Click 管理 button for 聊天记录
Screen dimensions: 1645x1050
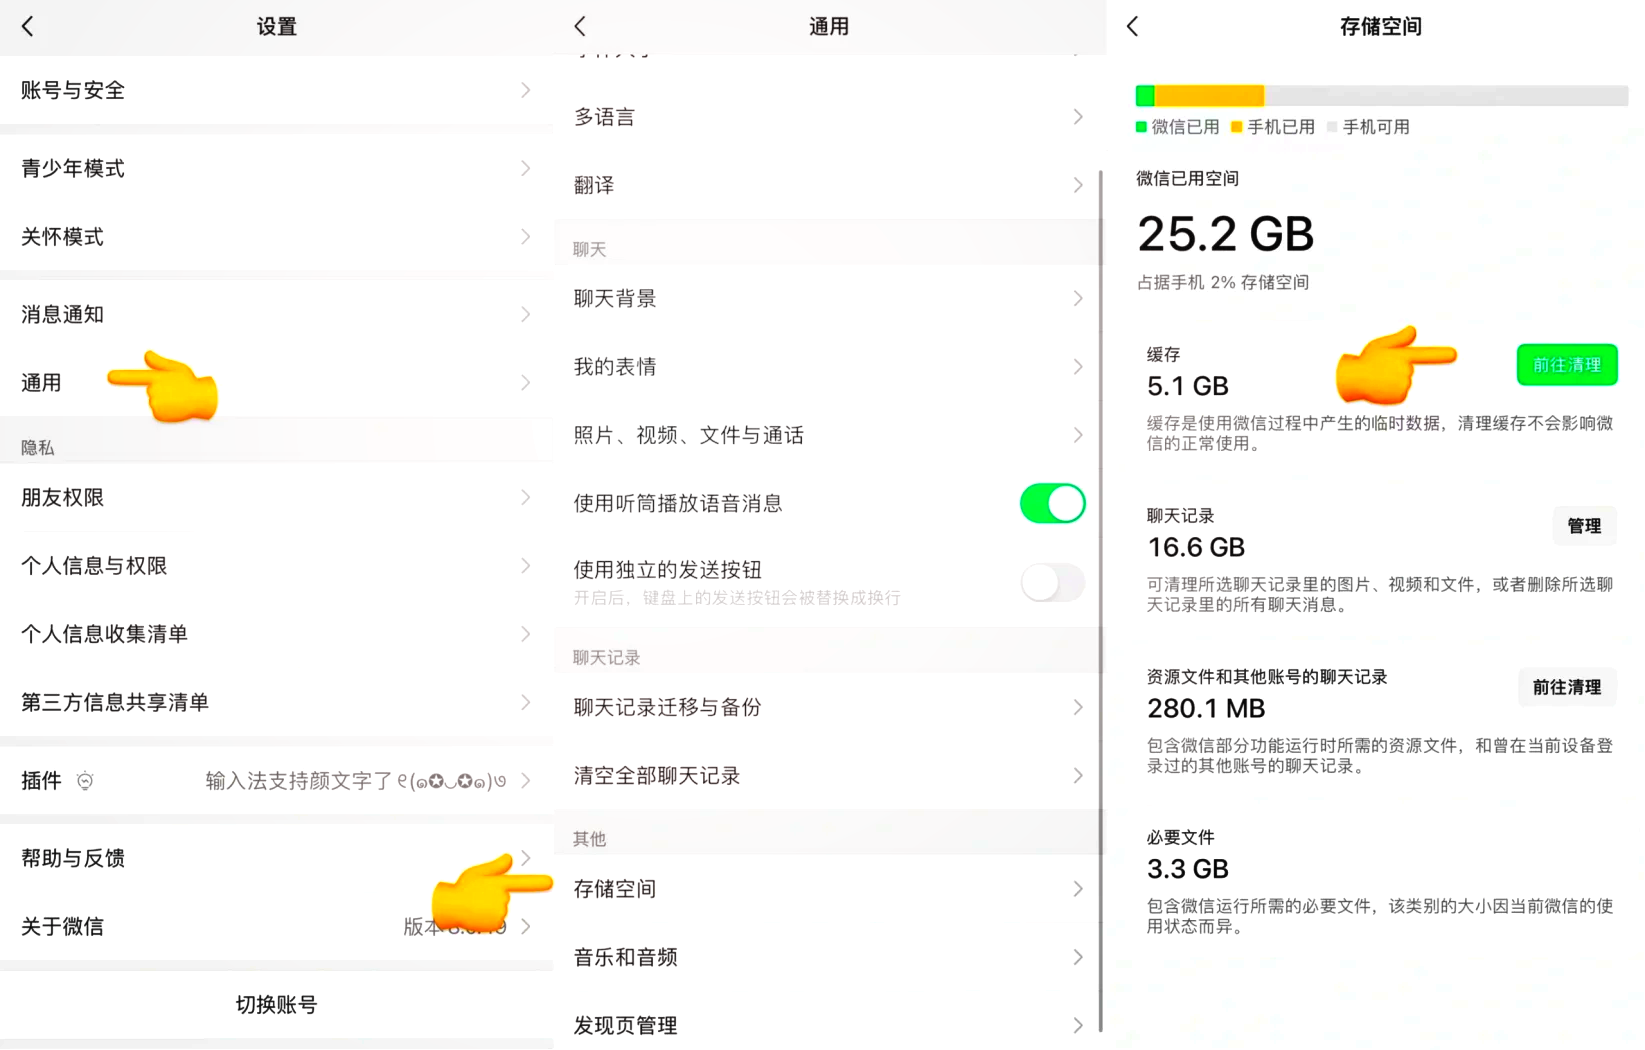coord(1584,526)
